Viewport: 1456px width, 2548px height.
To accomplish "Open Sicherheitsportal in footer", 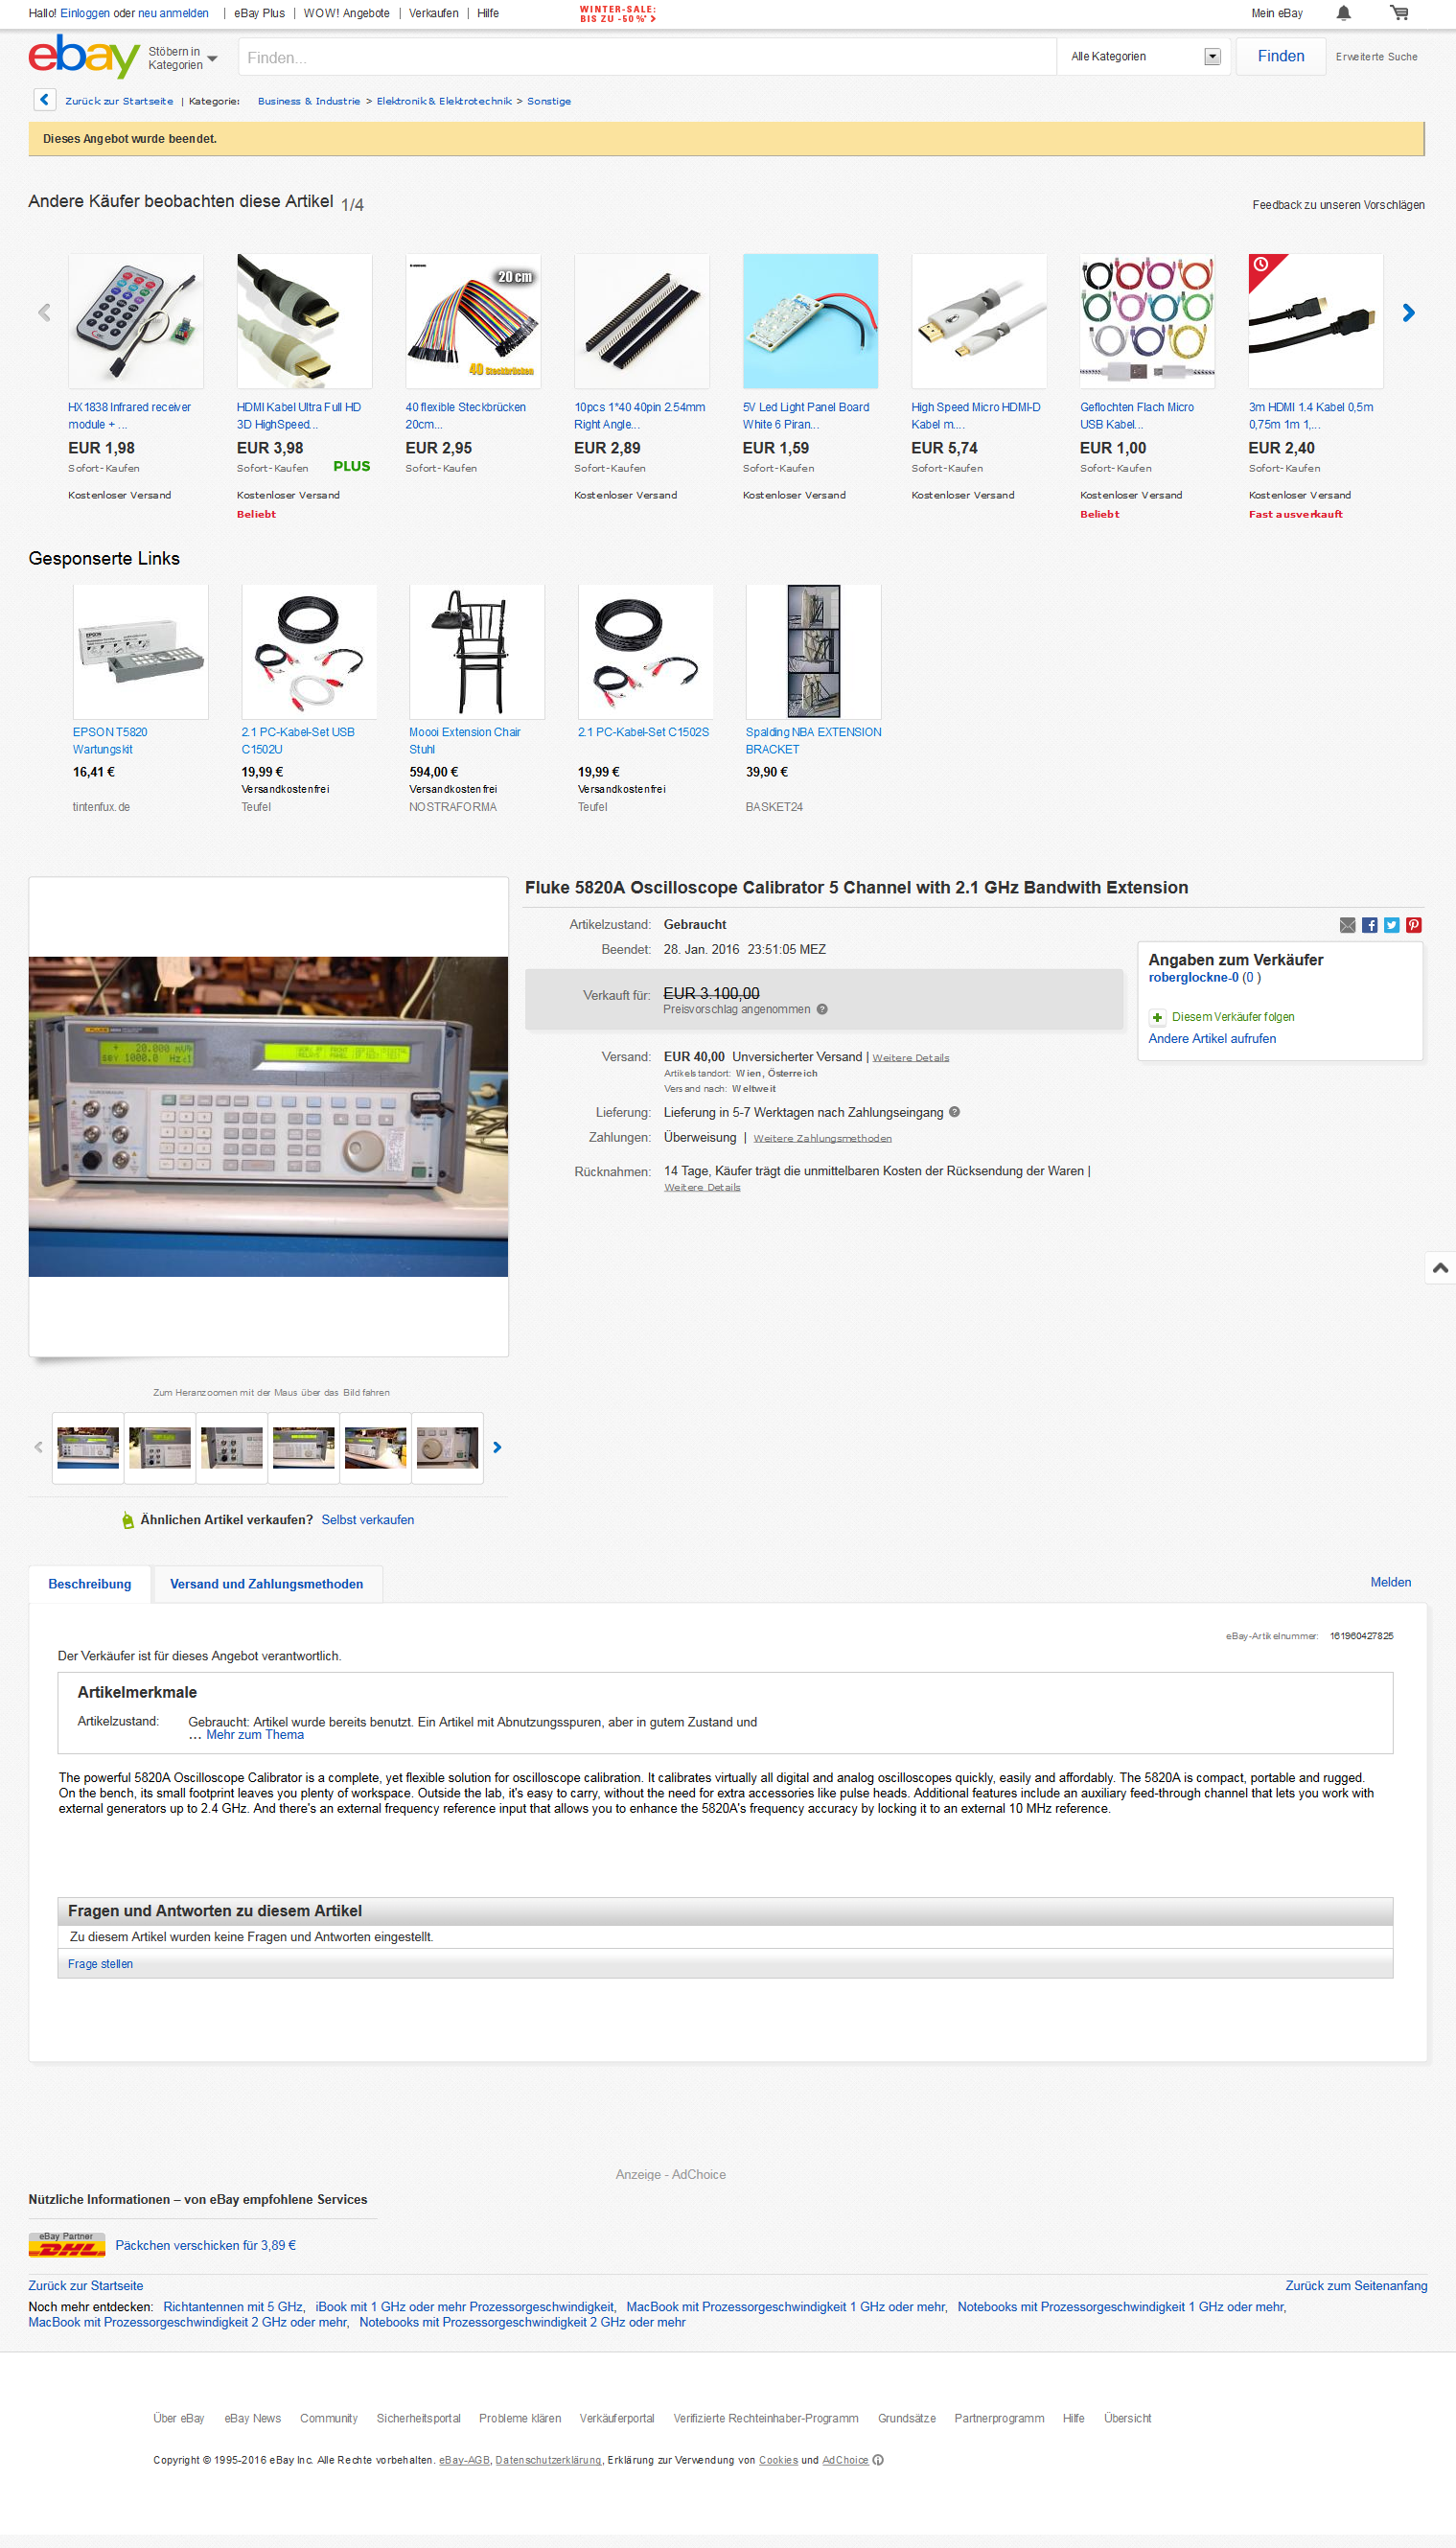I will (418, 2418).
